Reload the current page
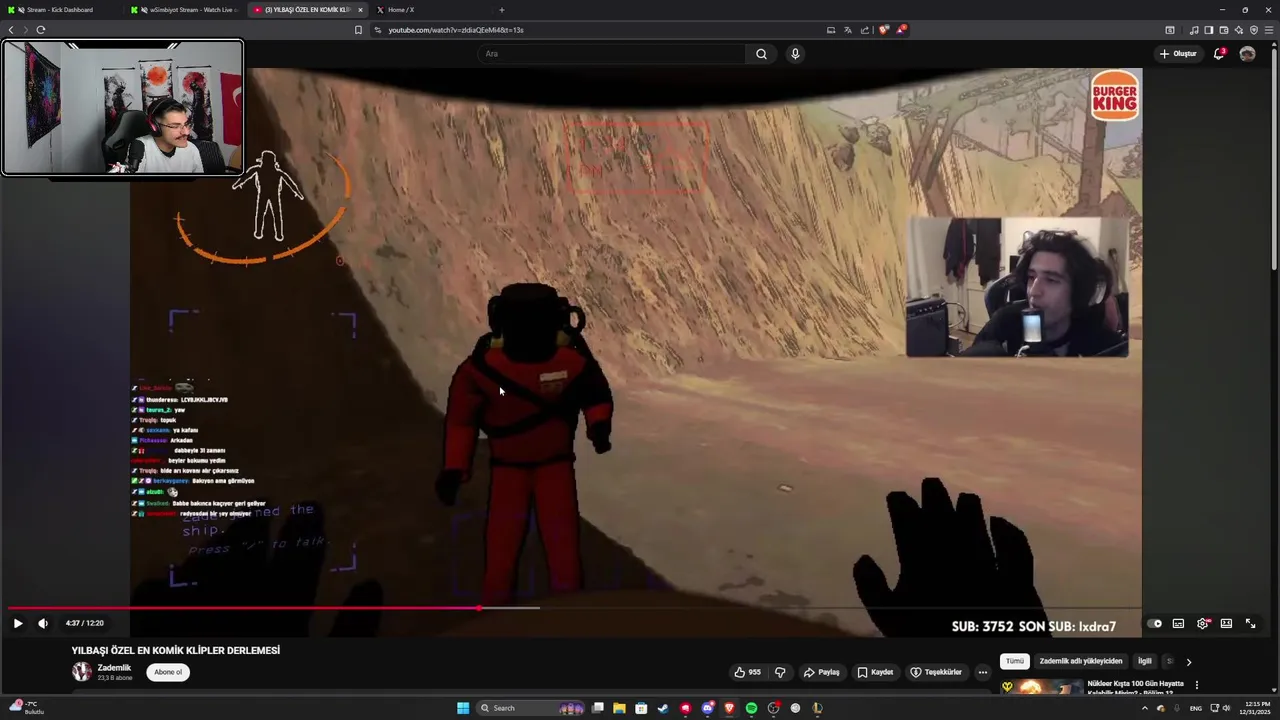Viewport: 1280px width, 720px height. click(40, 30)
